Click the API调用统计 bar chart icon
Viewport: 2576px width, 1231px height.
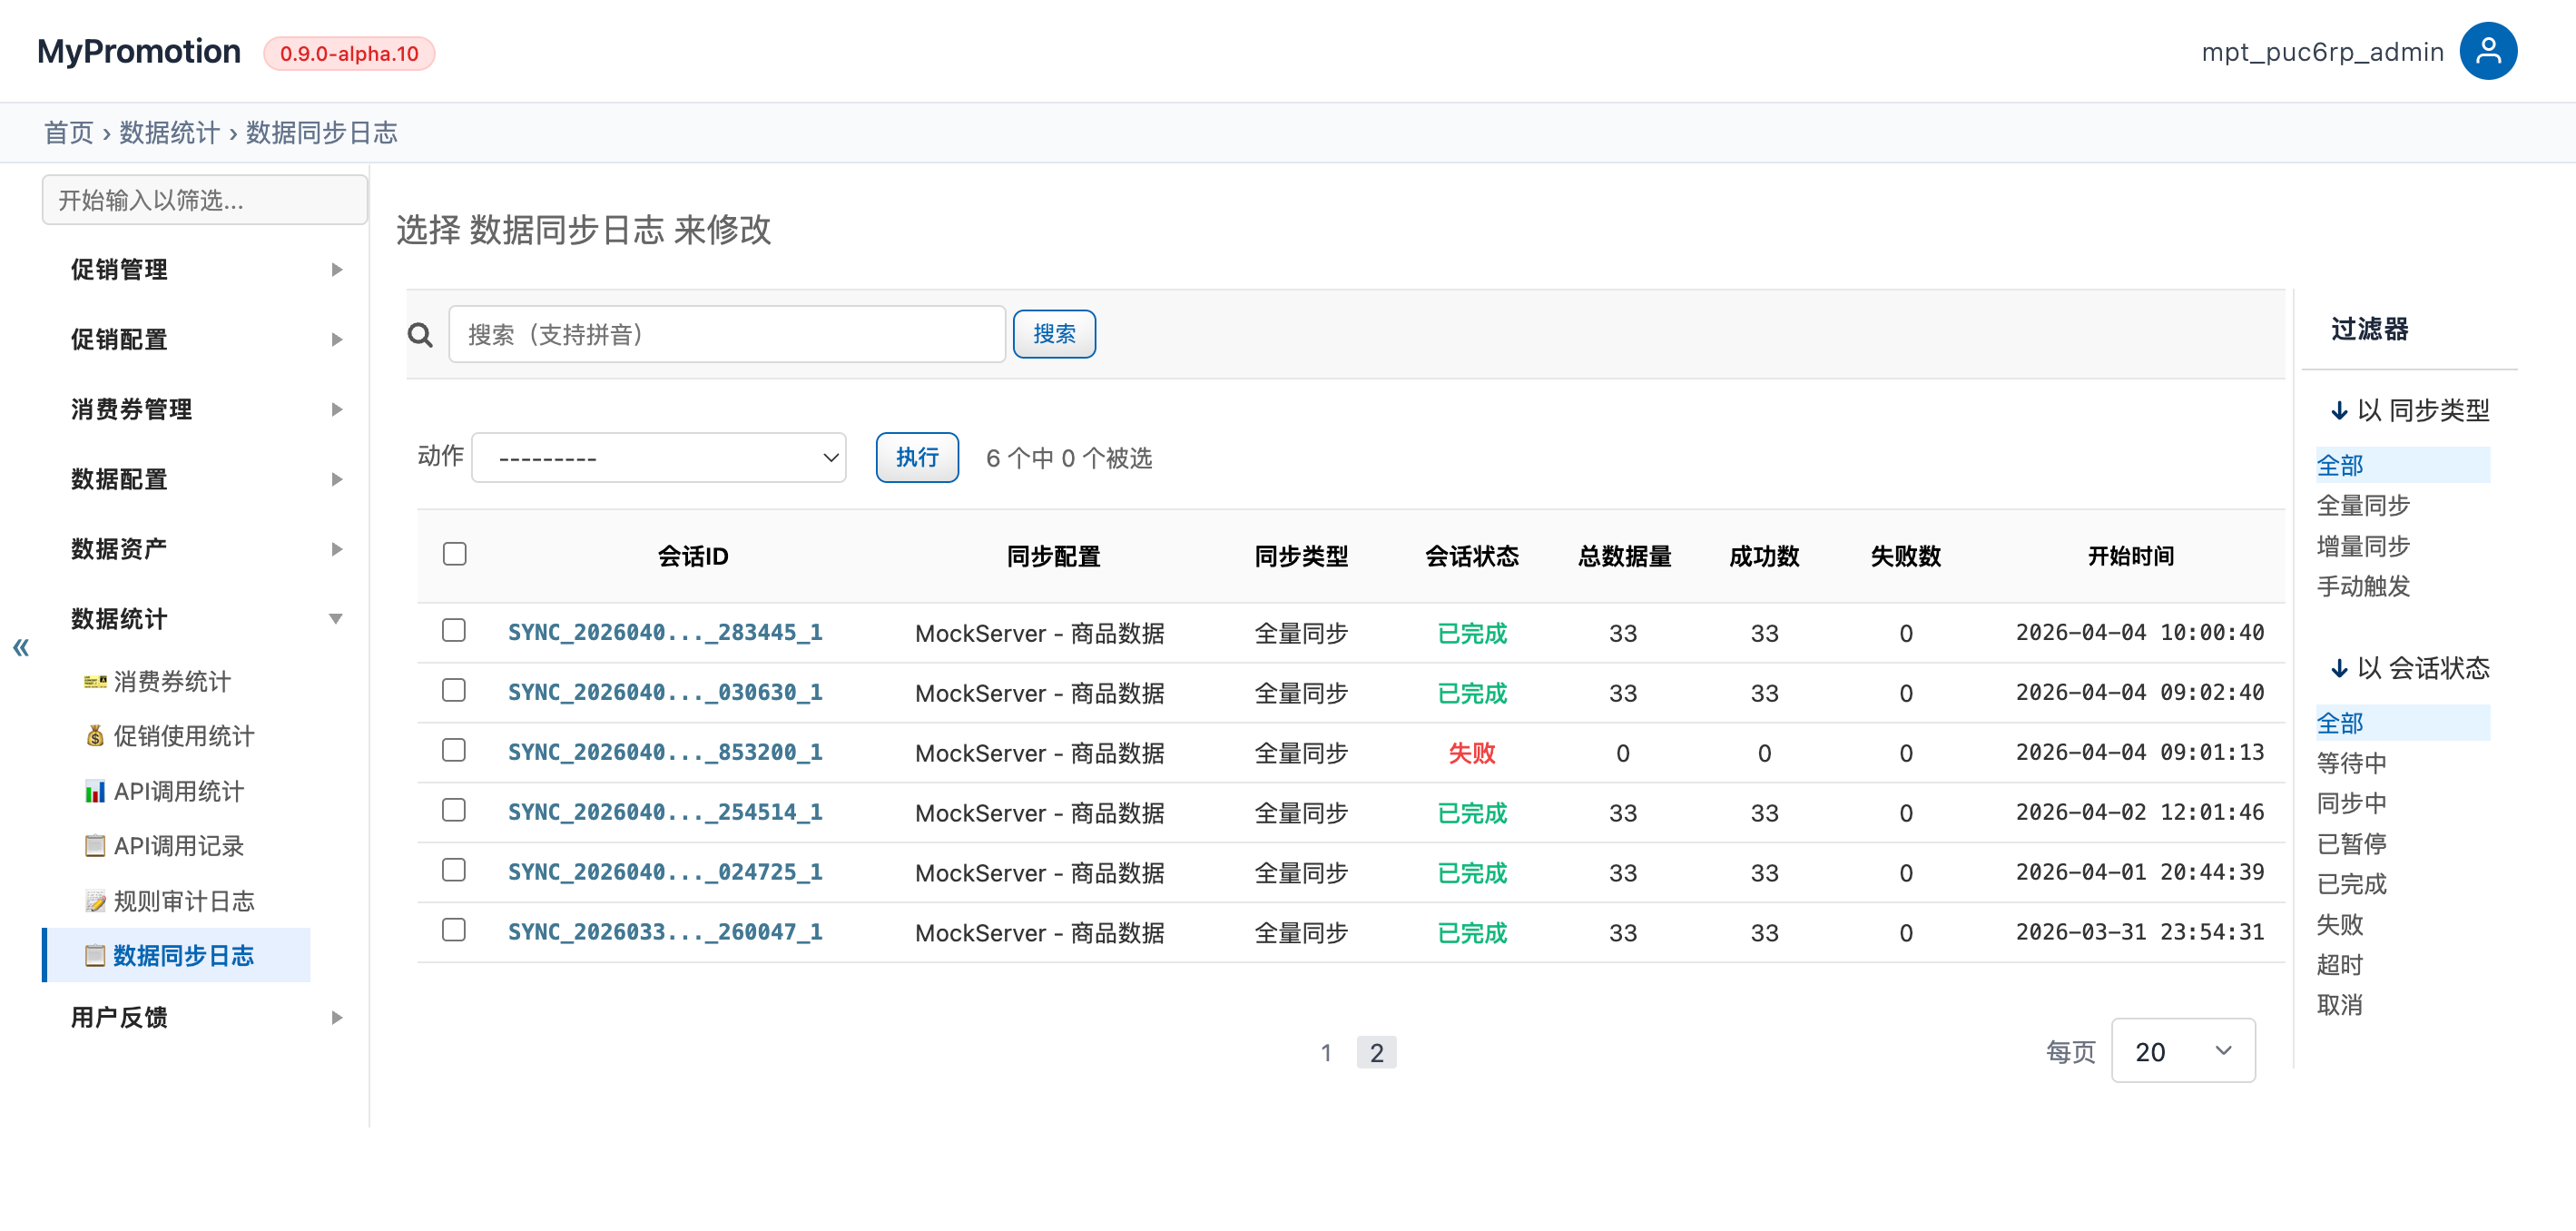(95, 792)
